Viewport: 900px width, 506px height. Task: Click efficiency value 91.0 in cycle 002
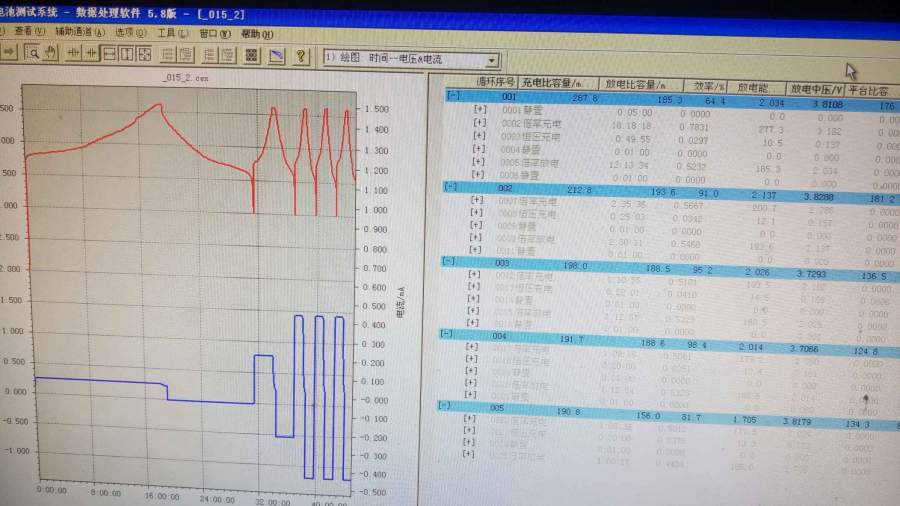point(709,194)
